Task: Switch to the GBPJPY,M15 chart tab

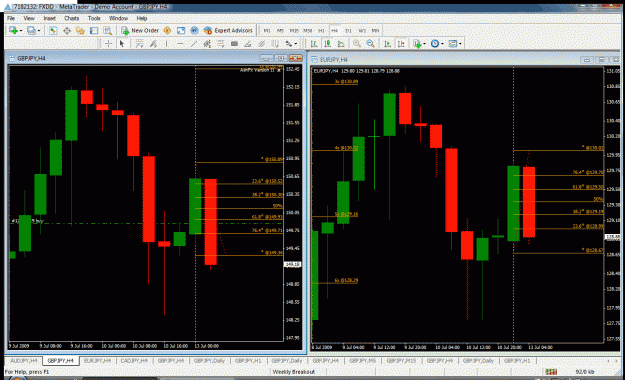Action: click(401, 361)
